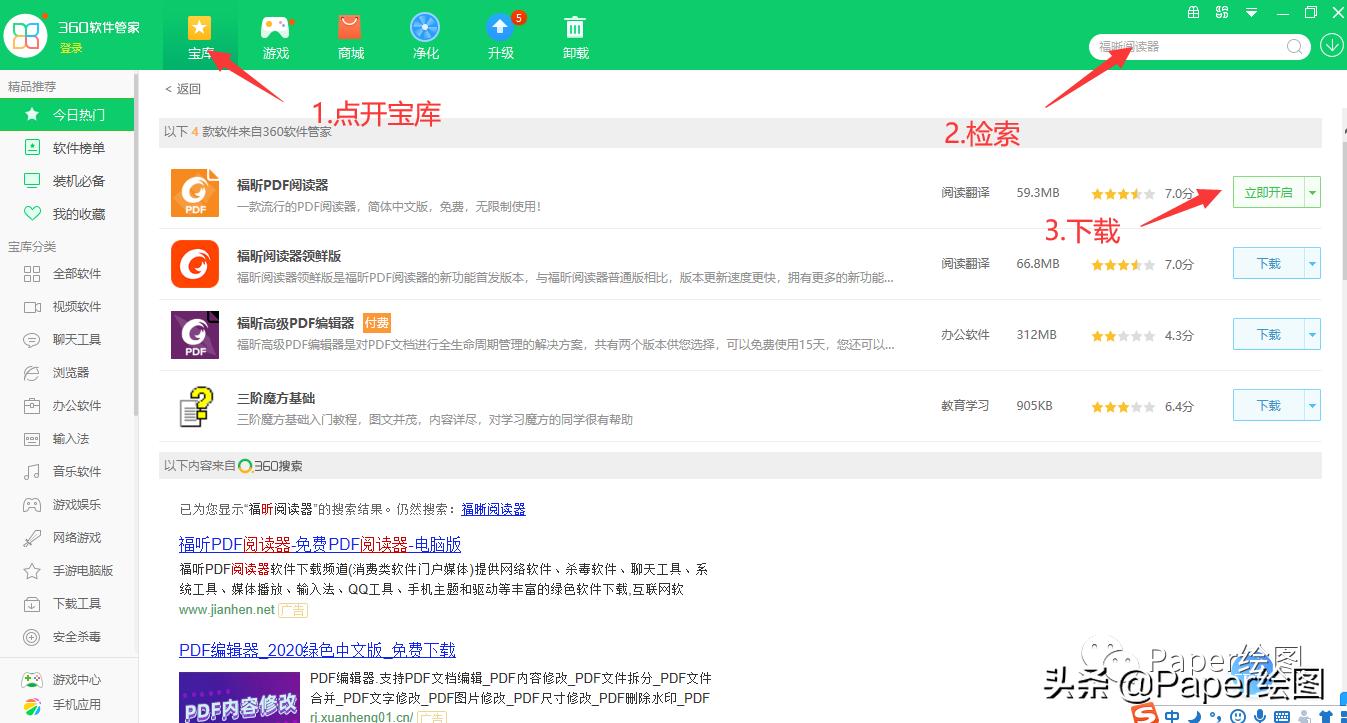The image size is (1347, 723).
Task: Click 立即开启 for 福昕PDF阅读器
Action: coord(1269,192)
